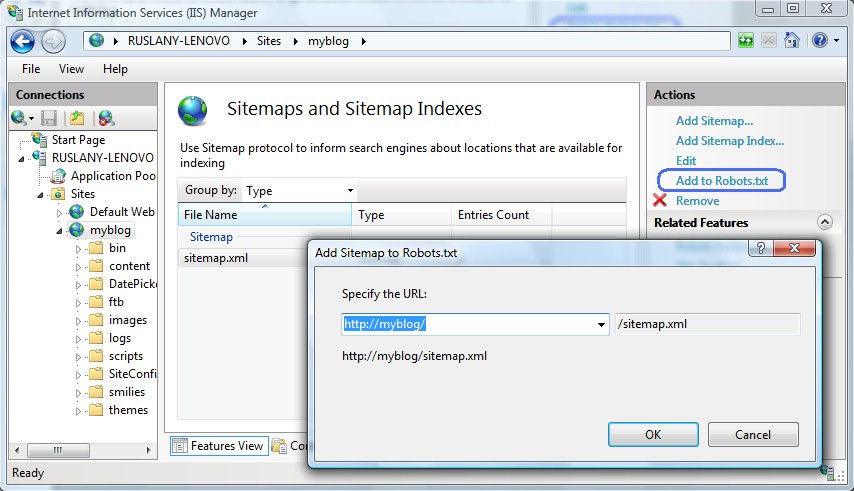Select the sitemap.xml row
Image resolution: width=854 pixels, height=491 pixels.
tap(243, 258)
